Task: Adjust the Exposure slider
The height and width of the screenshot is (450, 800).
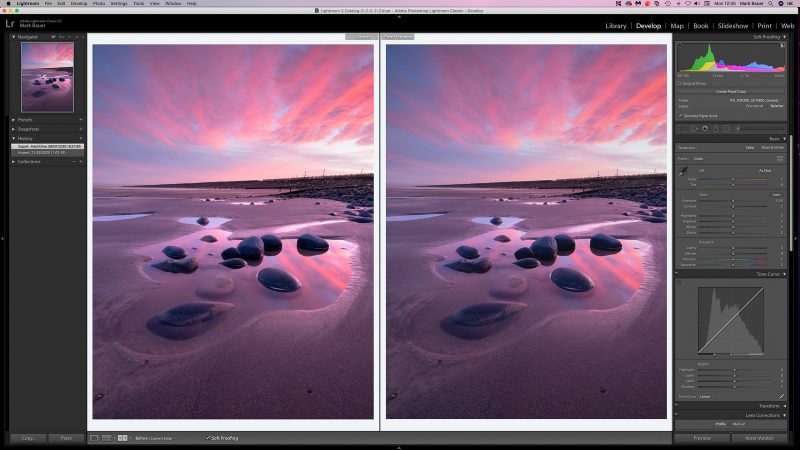Action: click(x=733, y=200)
